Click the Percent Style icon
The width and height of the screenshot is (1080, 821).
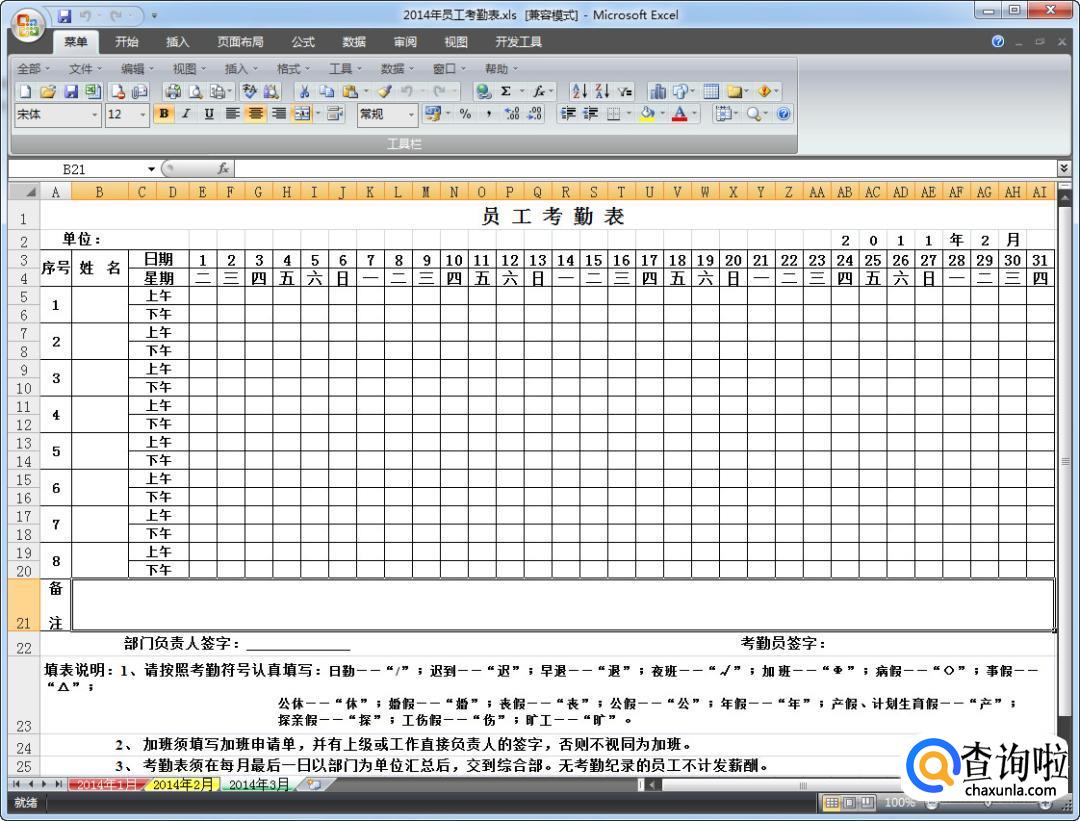pyautogui.click(x=465, y=114)
